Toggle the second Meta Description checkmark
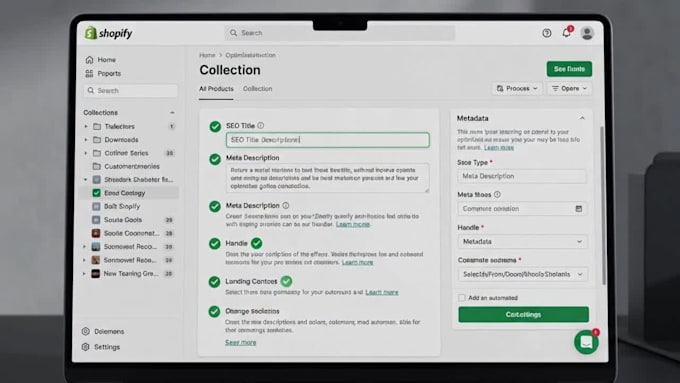Screen dimensions: 680x383 215,206
